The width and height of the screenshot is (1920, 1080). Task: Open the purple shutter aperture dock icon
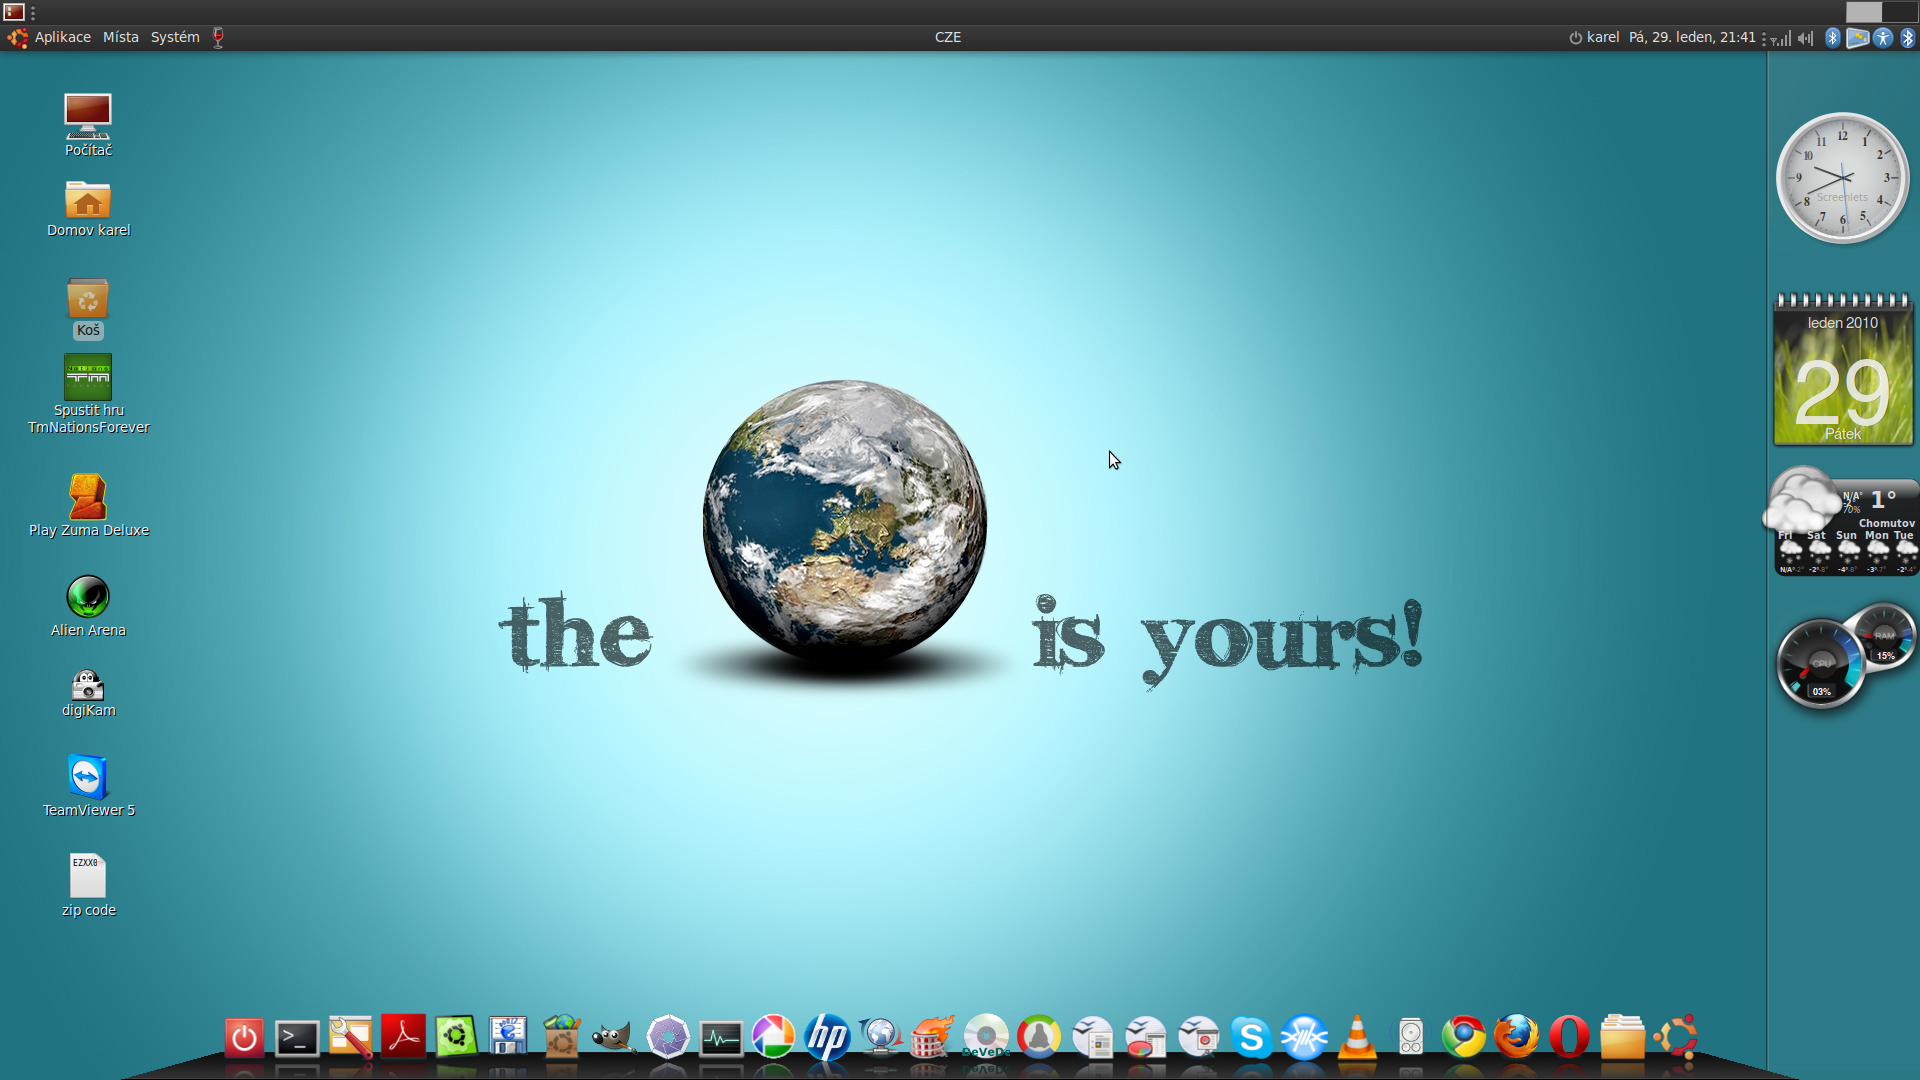tap(668, 1036)
